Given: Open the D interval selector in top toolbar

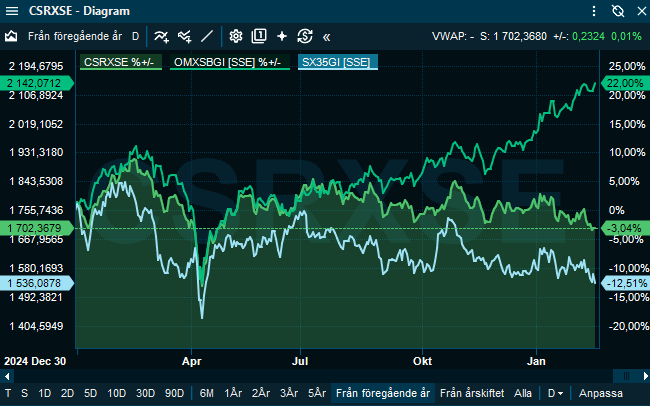Looking at the screenshot, I should pos(135,36).
